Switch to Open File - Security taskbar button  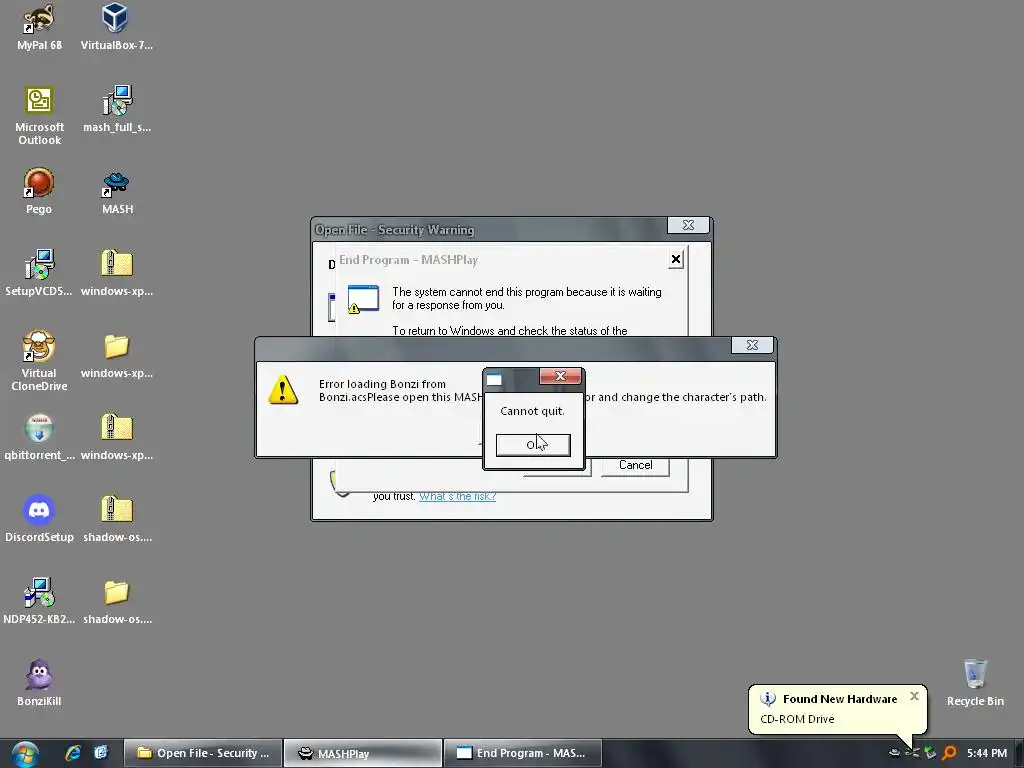click(x=203, y=753)
